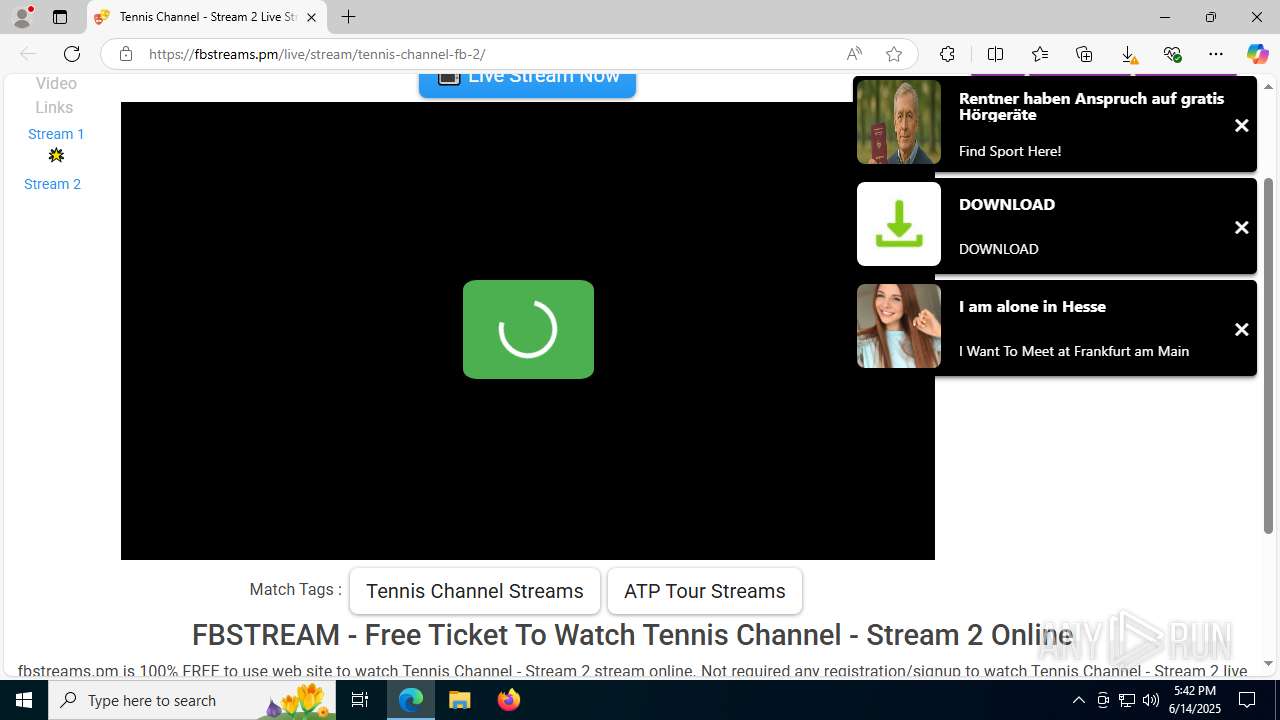The image size is (1280, 720).
Task: Dismiss the 'I am alone in Hesse' notification
Action: click(x=1242, y=330)
